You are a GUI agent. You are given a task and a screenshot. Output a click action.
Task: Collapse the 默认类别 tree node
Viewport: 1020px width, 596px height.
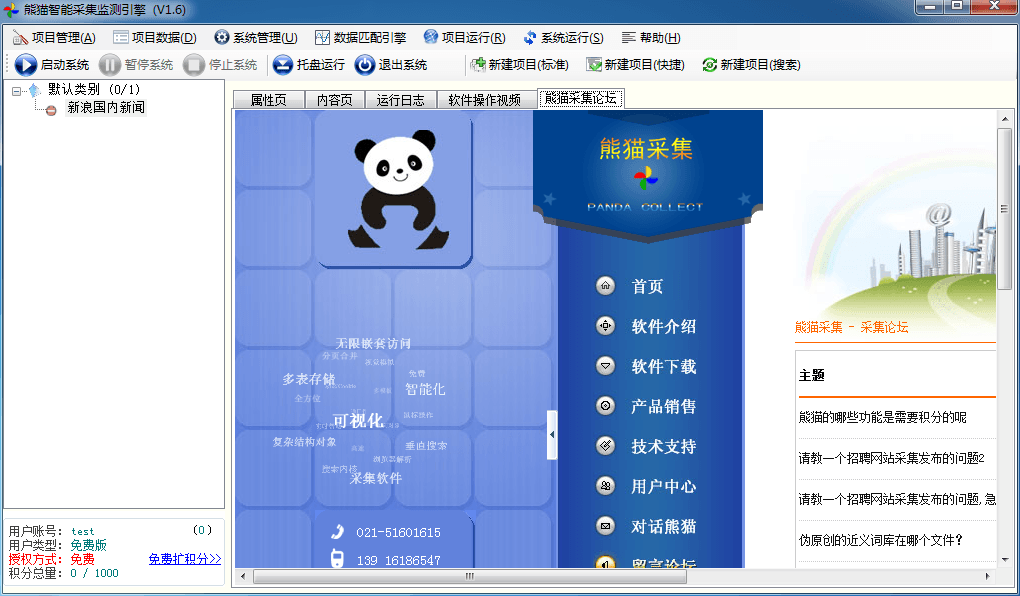pyautogui.click(x=17, y=91)
